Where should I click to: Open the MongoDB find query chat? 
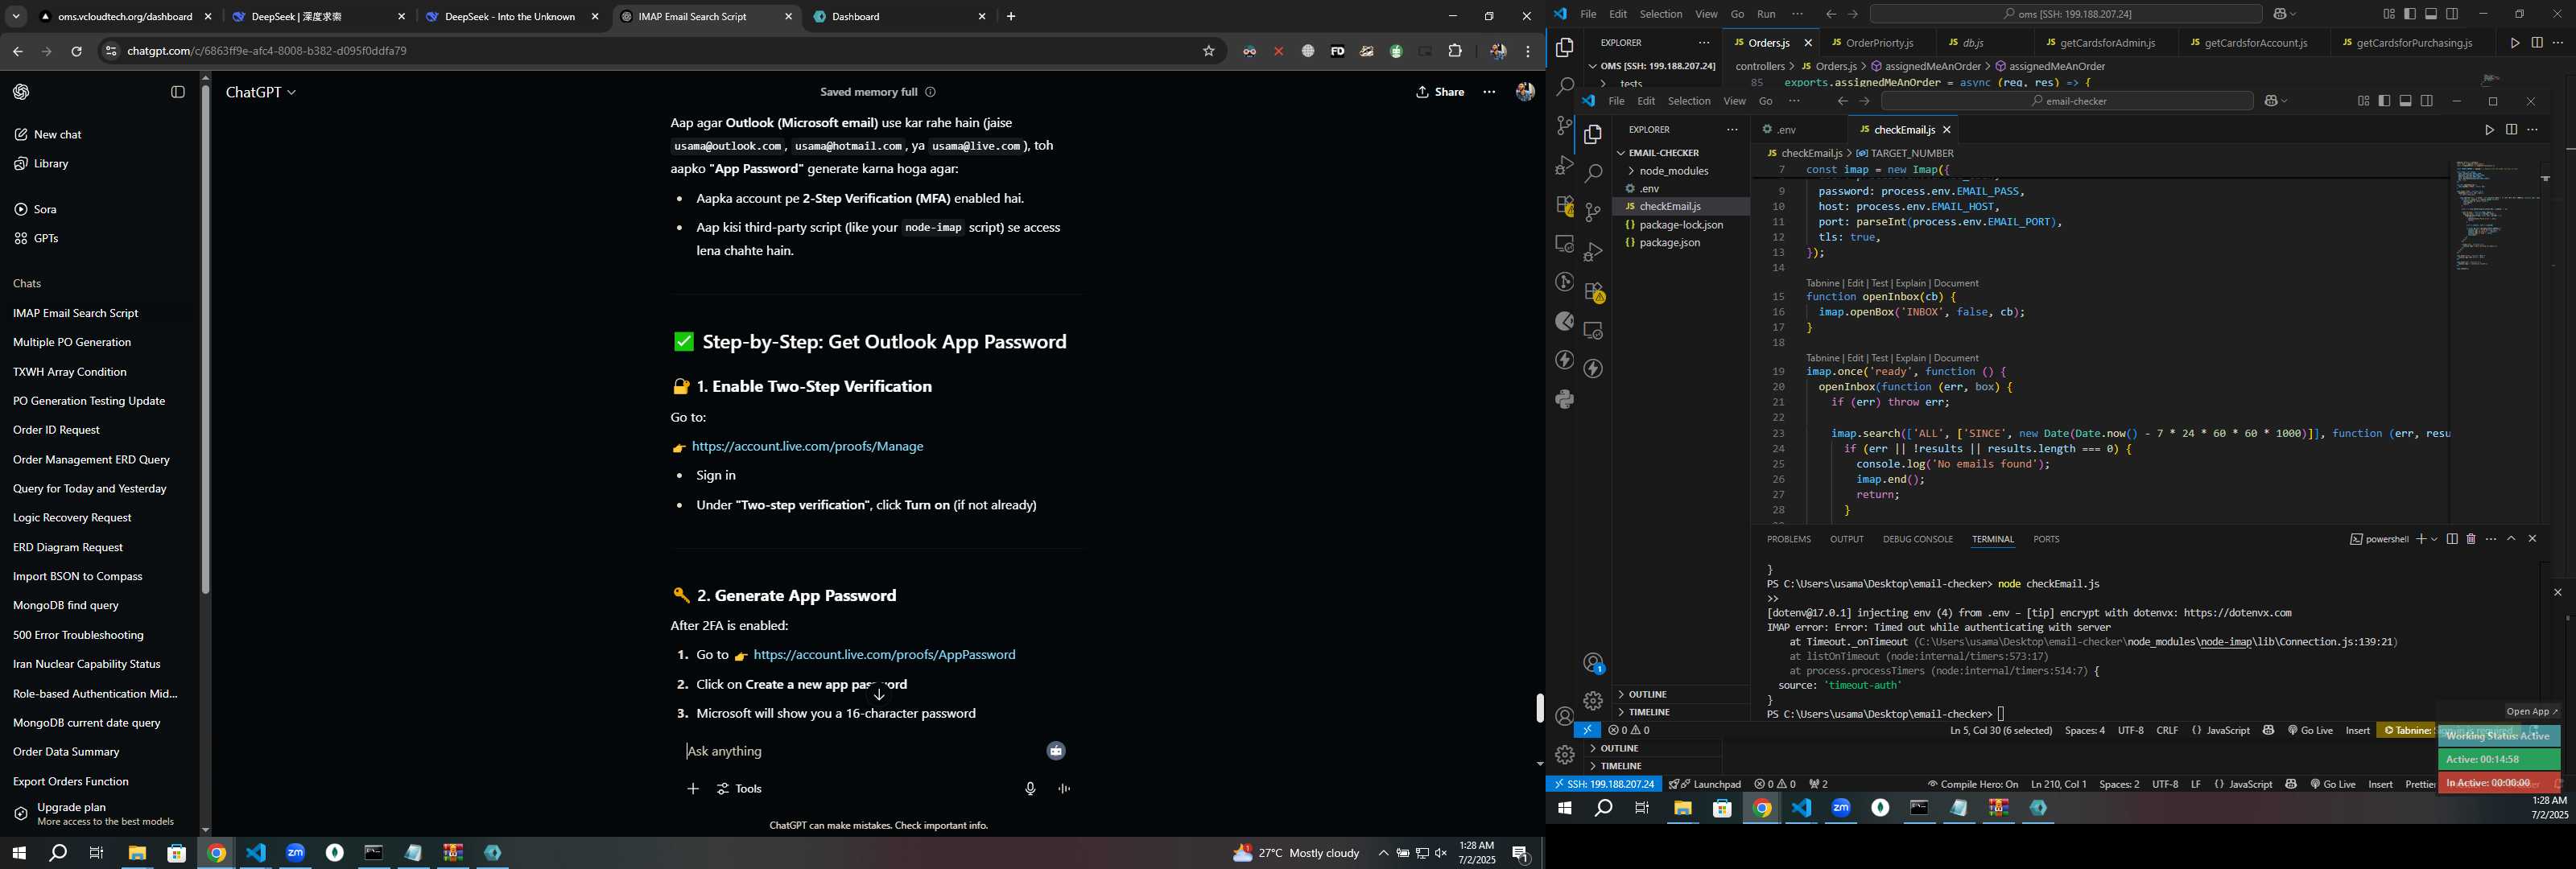[x=66, y=605]
